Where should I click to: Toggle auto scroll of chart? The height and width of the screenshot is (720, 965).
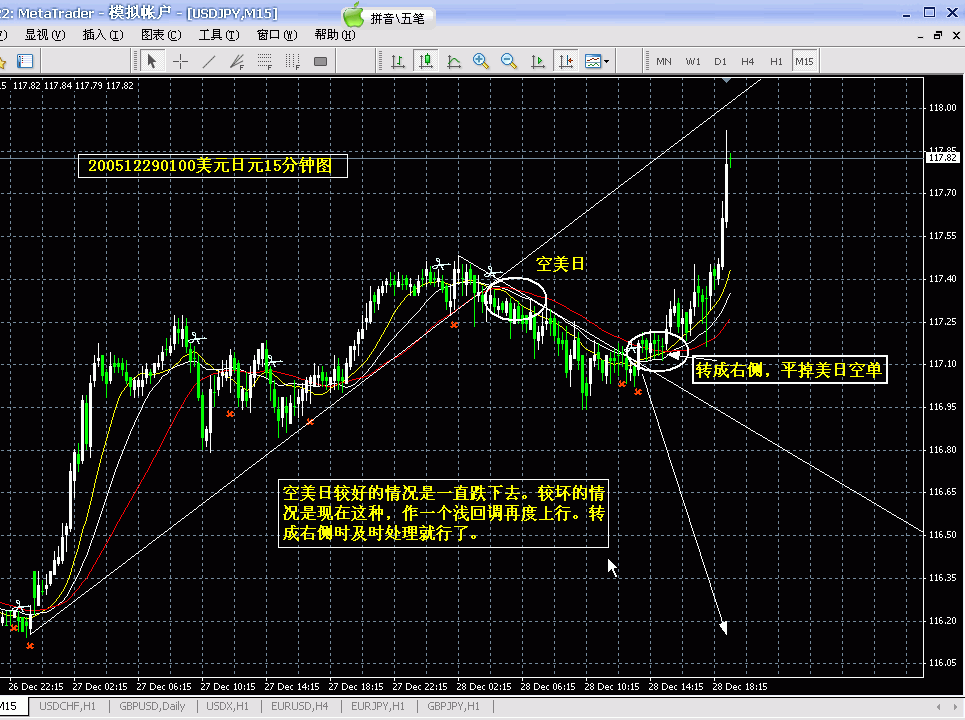click(x=538, y=61)
